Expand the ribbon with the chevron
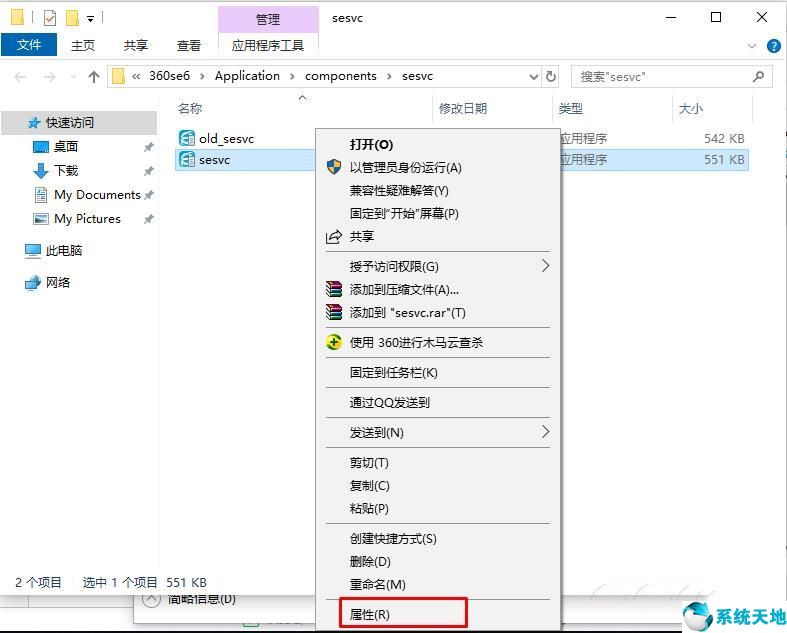The image size is (787, 633). point(751,46)
